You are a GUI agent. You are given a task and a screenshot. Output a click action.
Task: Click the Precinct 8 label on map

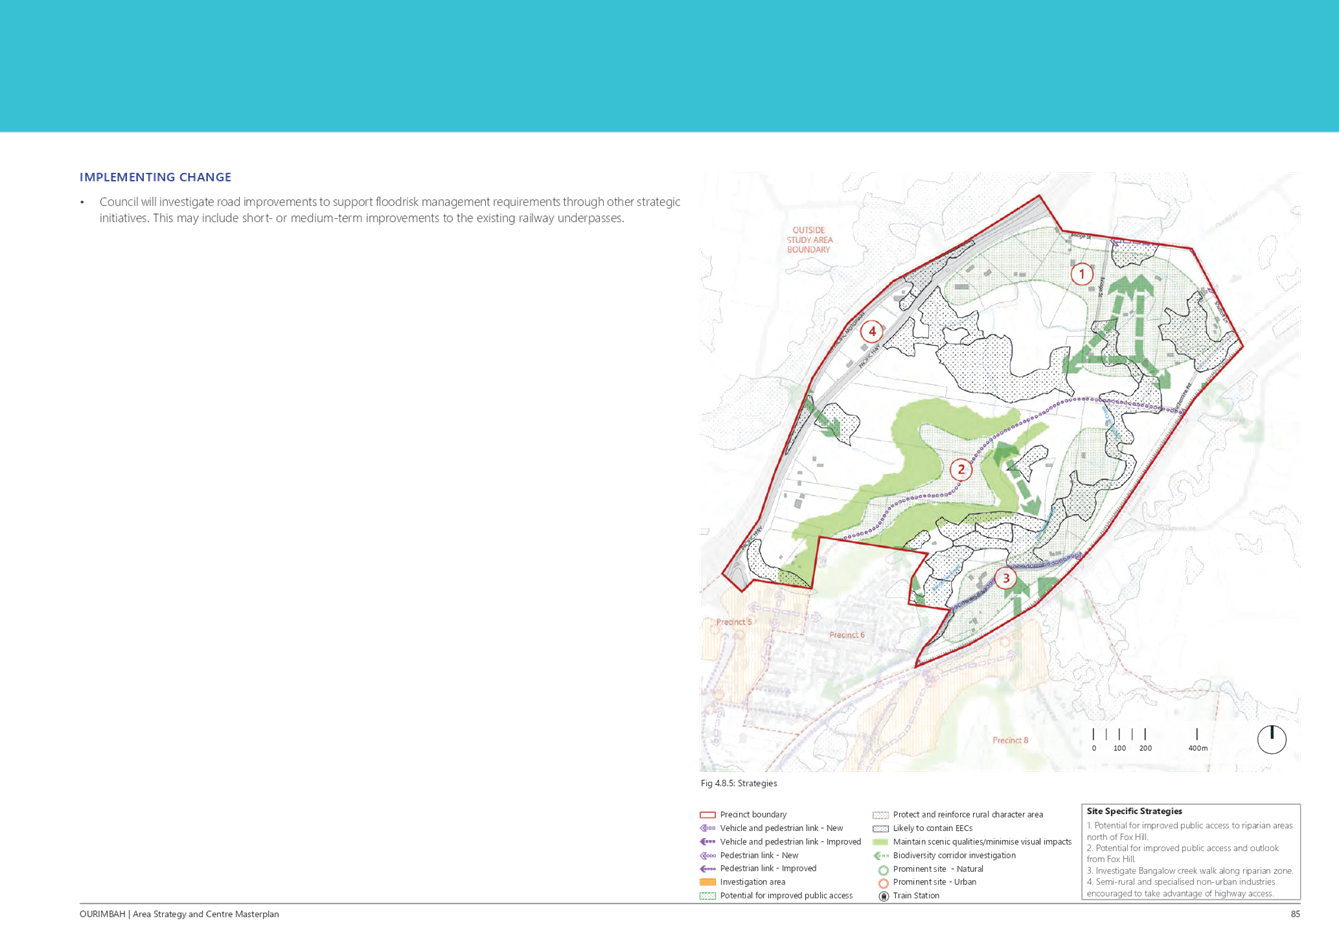pos(1010,741)
